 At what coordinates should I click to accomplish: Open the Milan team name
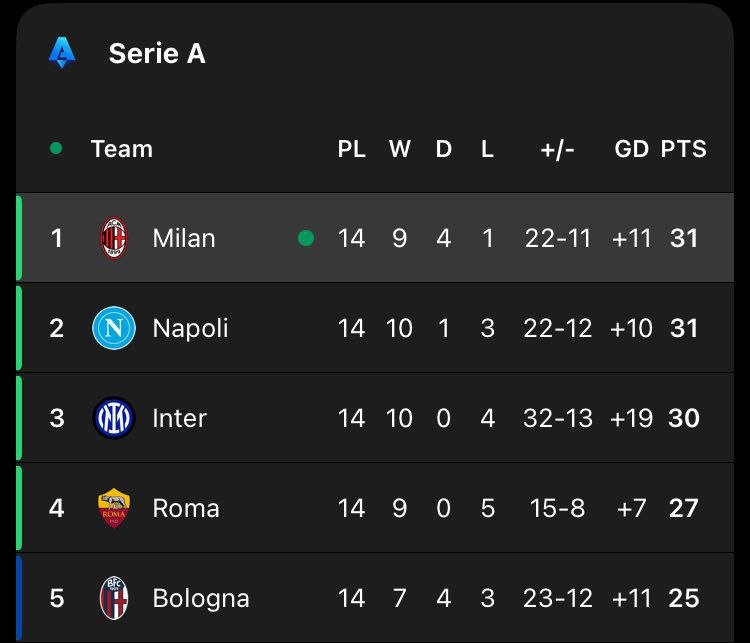pos(184,238)
